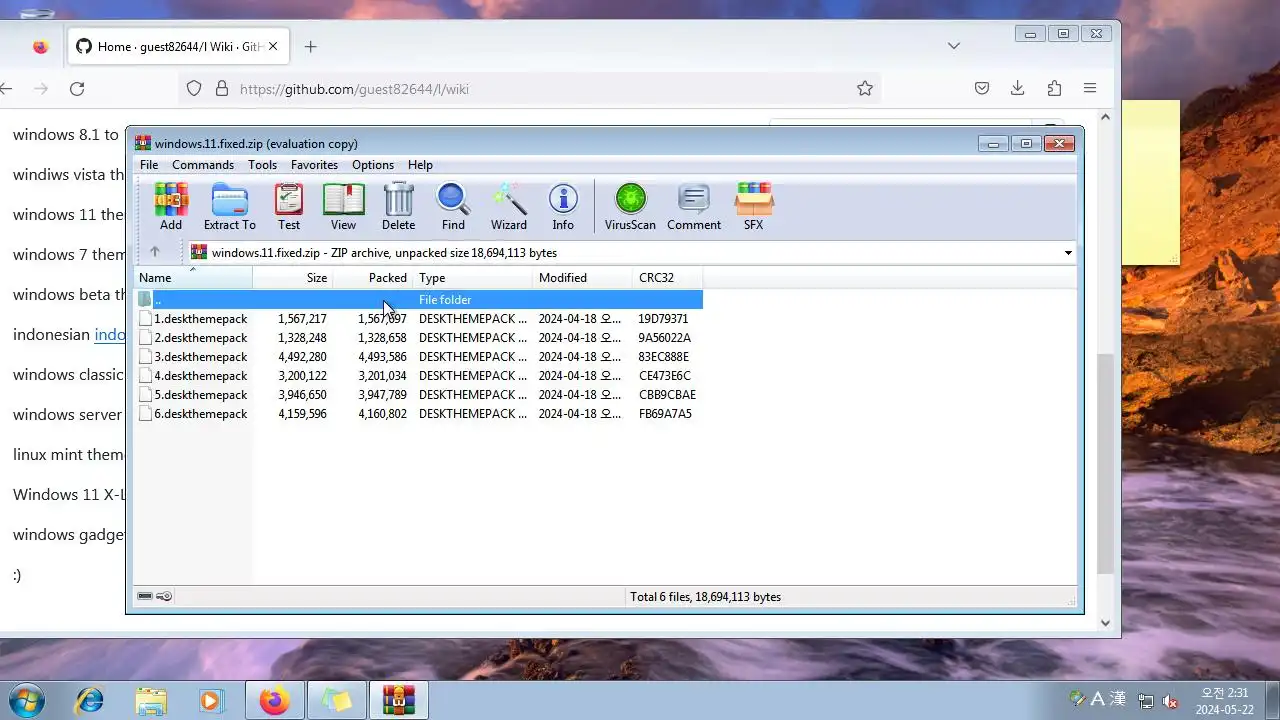1280x720 pixels.
Task: Sort by the Packed column header
Action: 373,278
